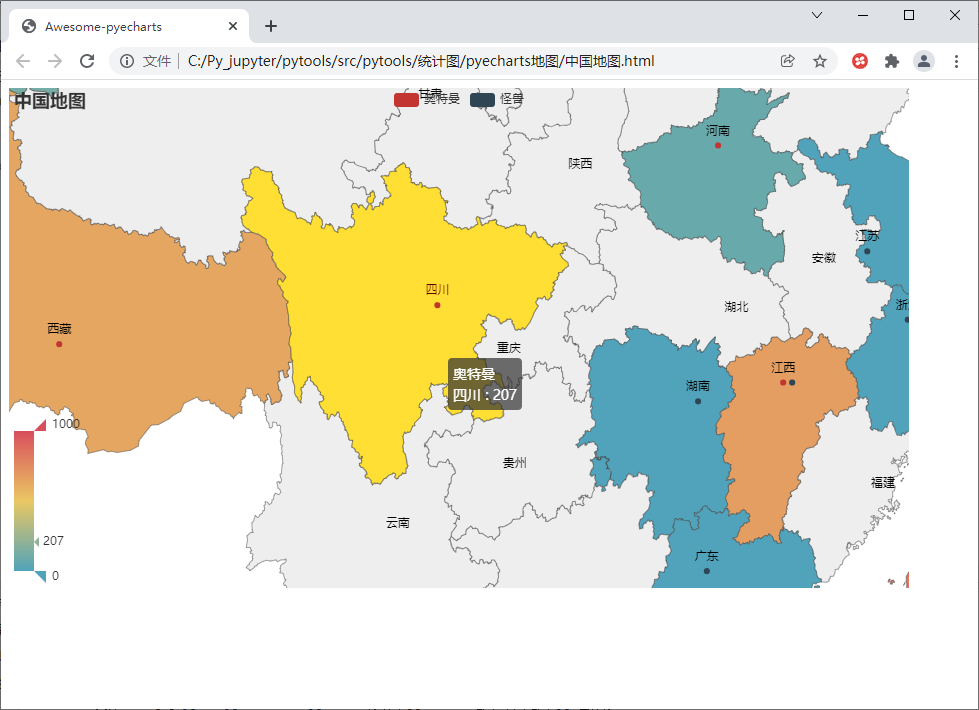Click the dark dot under 广东
979x710 pixels.
(x=707, y=571)
